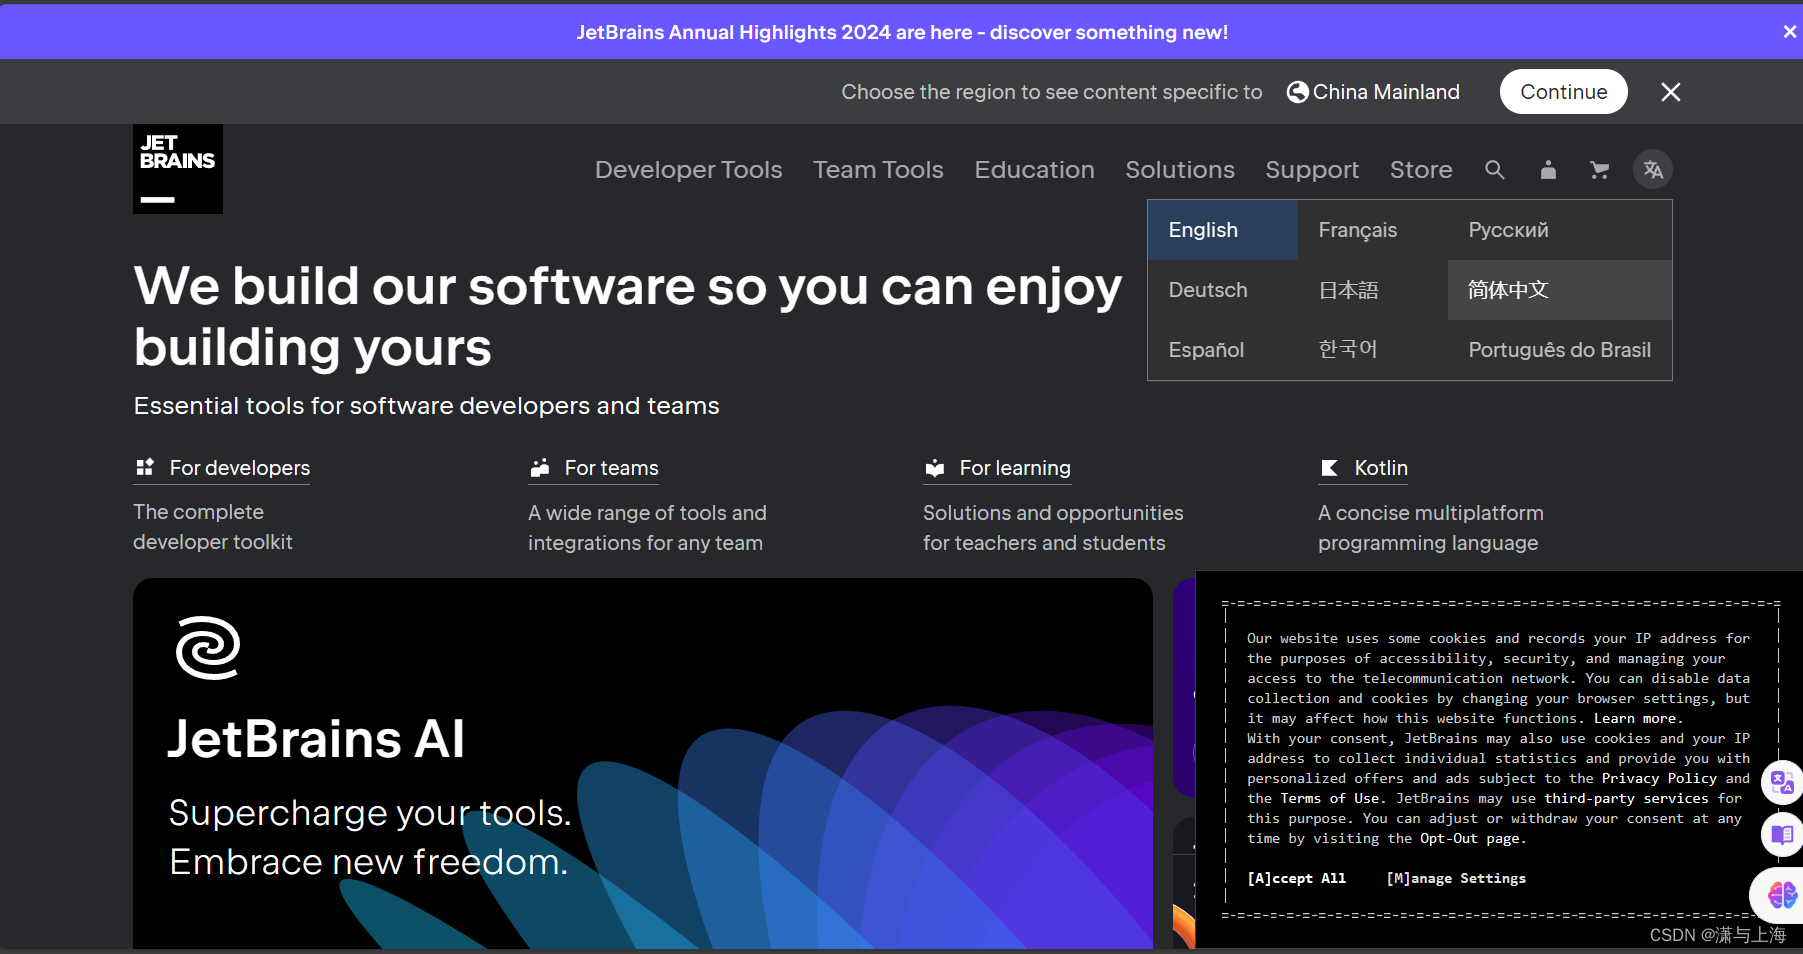Click the brain AI assistant floating icon

tap(1780, 894)
